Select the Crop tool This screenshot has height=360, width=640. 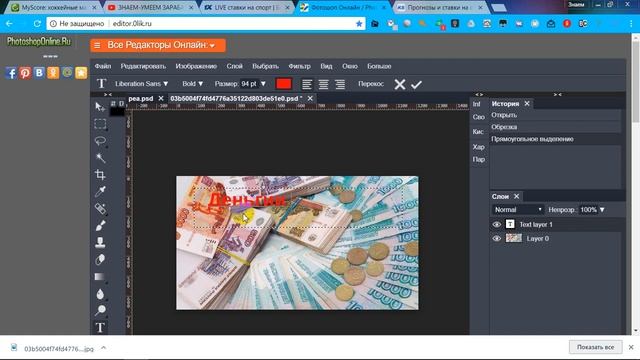(100, 175)
